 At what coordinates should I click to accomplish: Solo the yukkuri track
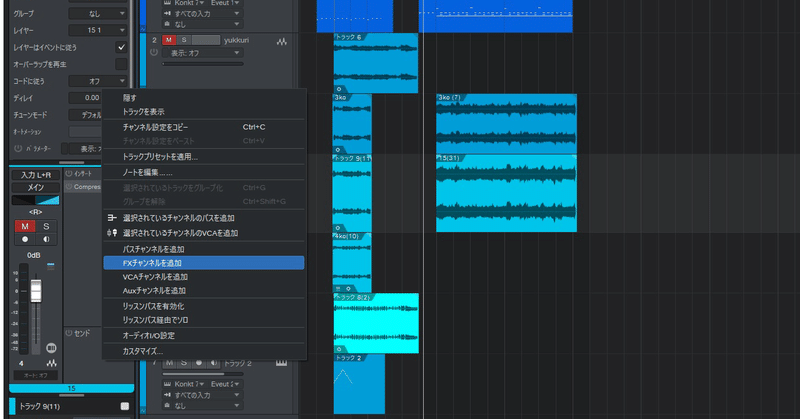point(184,40)
